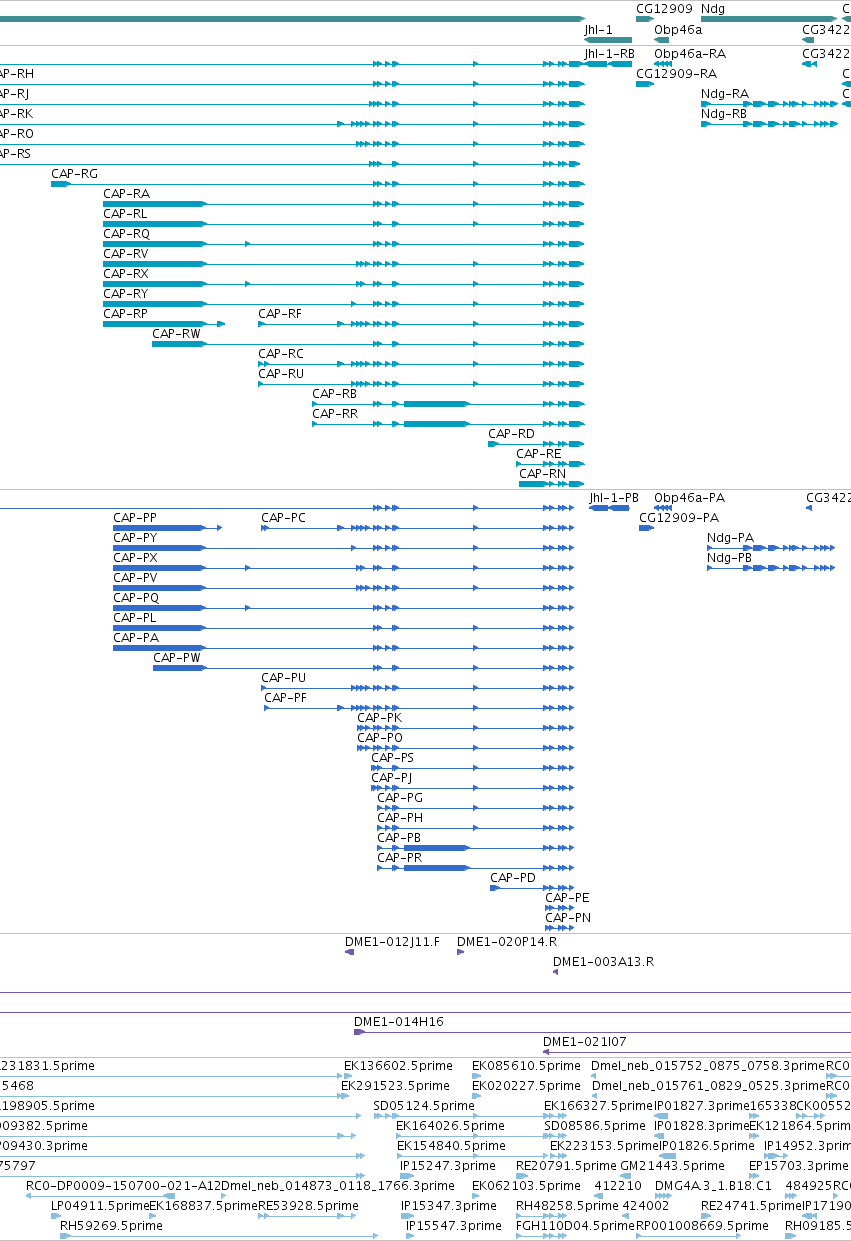
Task: Select protein CAP-PE
Action: 568,897
